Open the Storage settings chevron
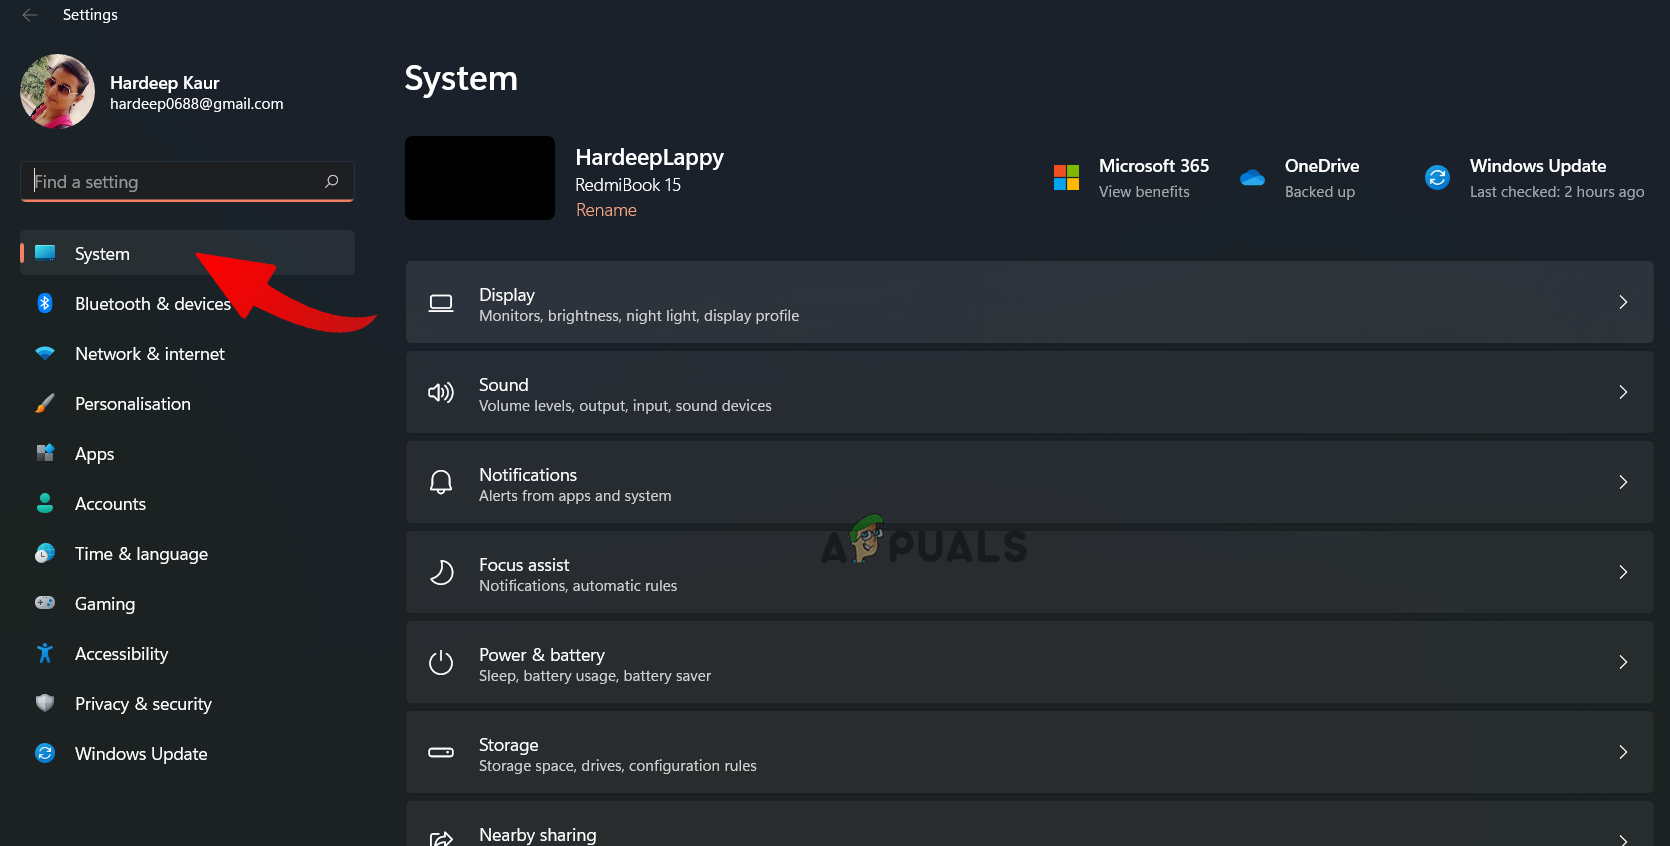 coord(1622,752)
